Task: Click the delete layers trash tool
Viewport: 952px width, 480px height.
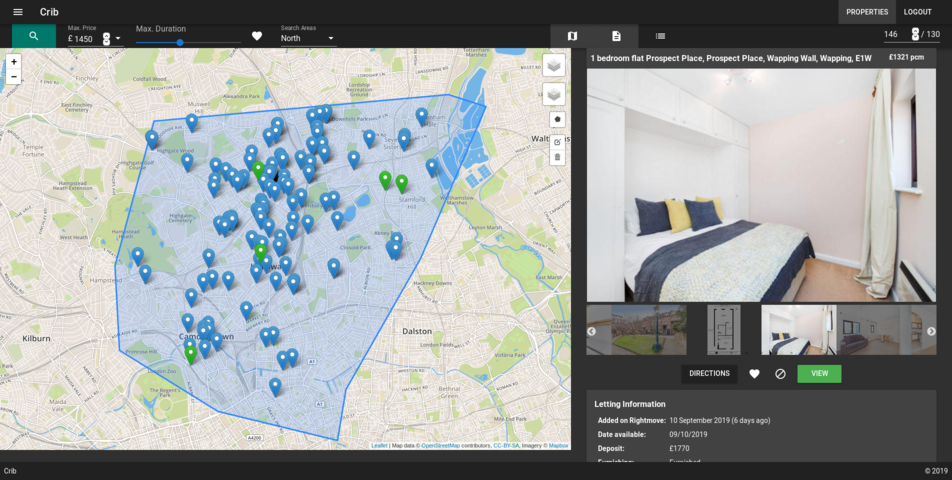Action: pos(558,158)
